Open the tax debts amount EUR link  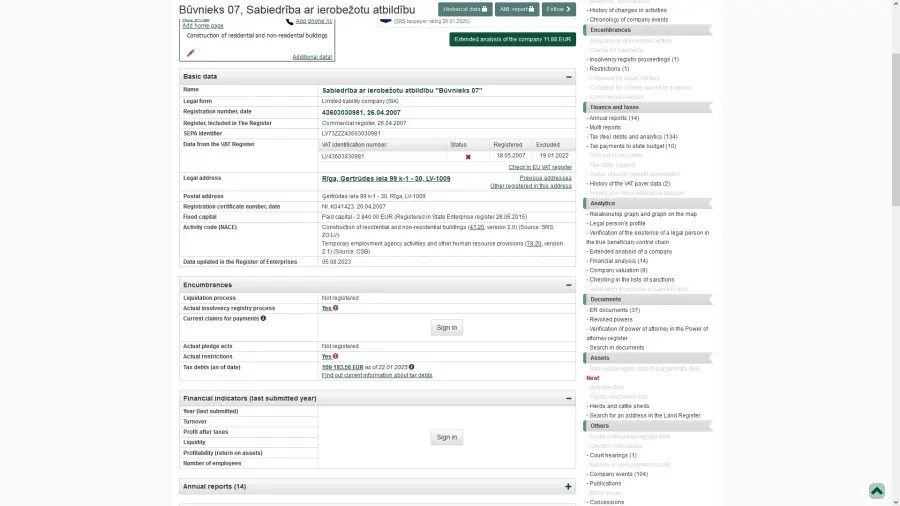click(342, 367)
